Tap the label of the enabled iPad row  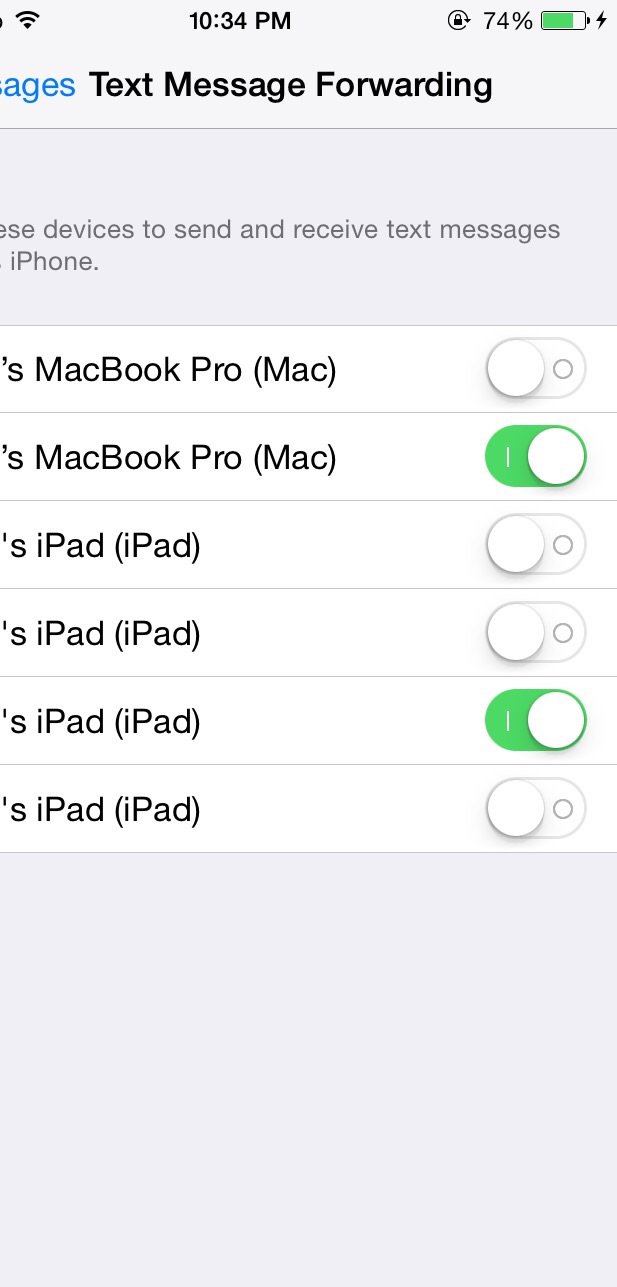[100, 722]
